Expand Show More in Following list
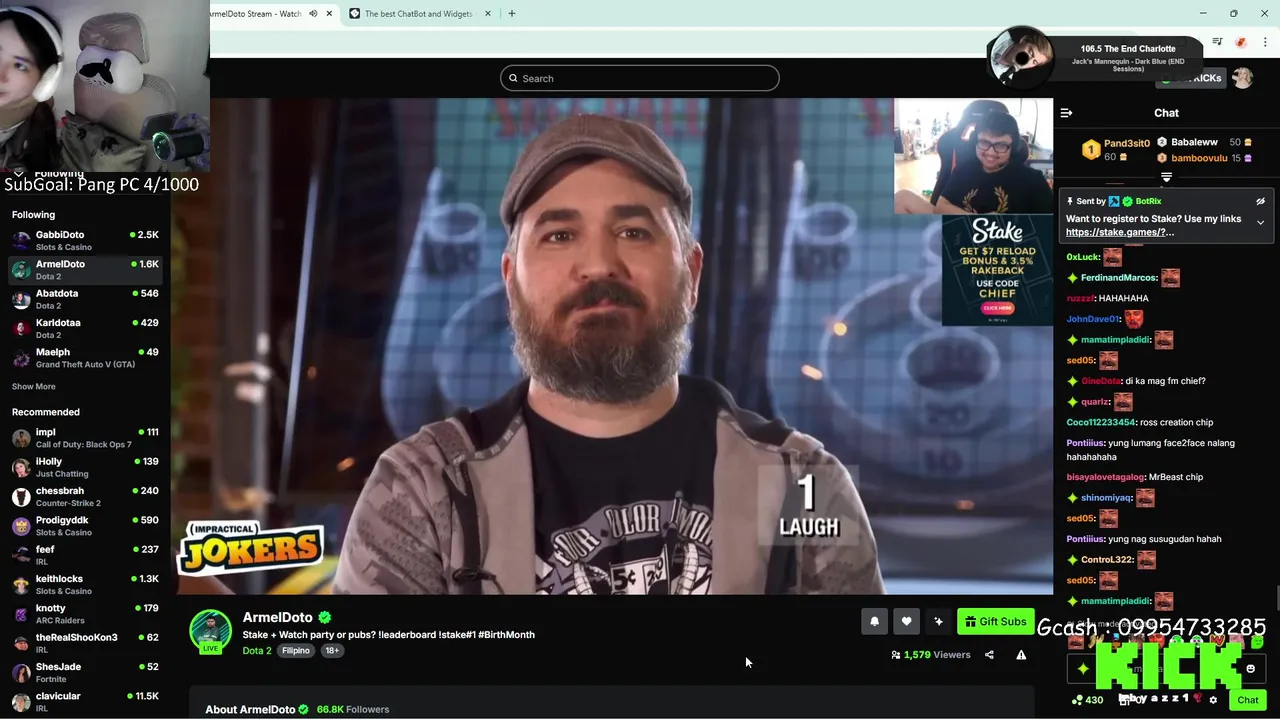 (34, 387)
